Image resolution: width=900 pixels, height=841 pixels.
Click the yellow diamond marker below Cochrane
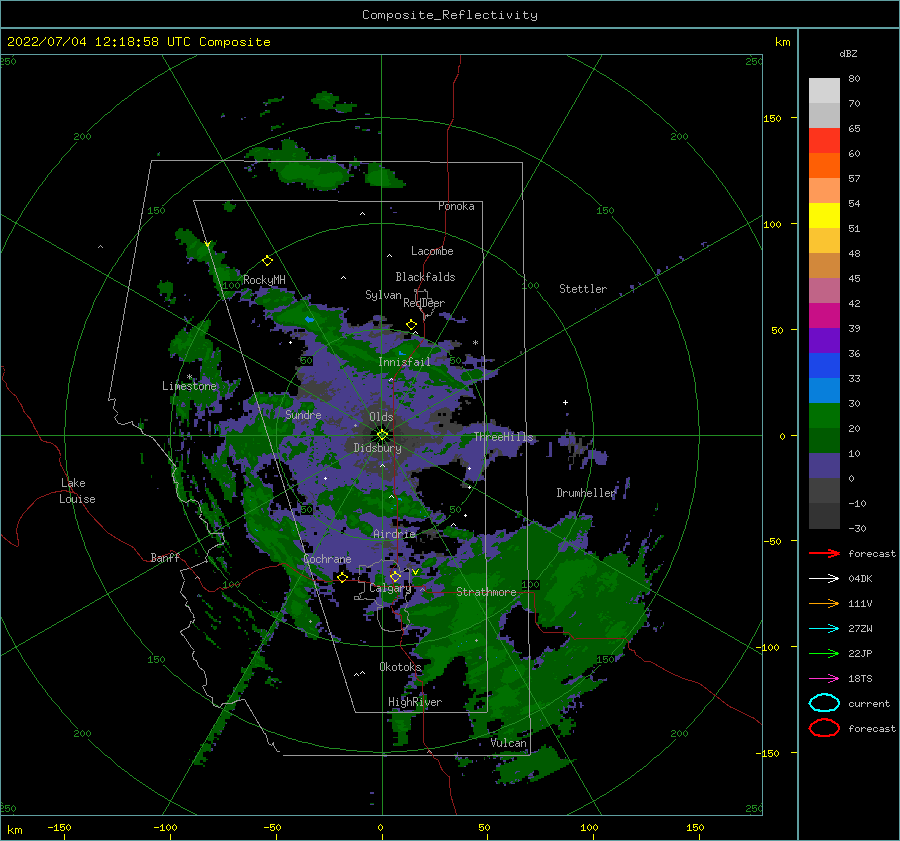click(343, 577)
